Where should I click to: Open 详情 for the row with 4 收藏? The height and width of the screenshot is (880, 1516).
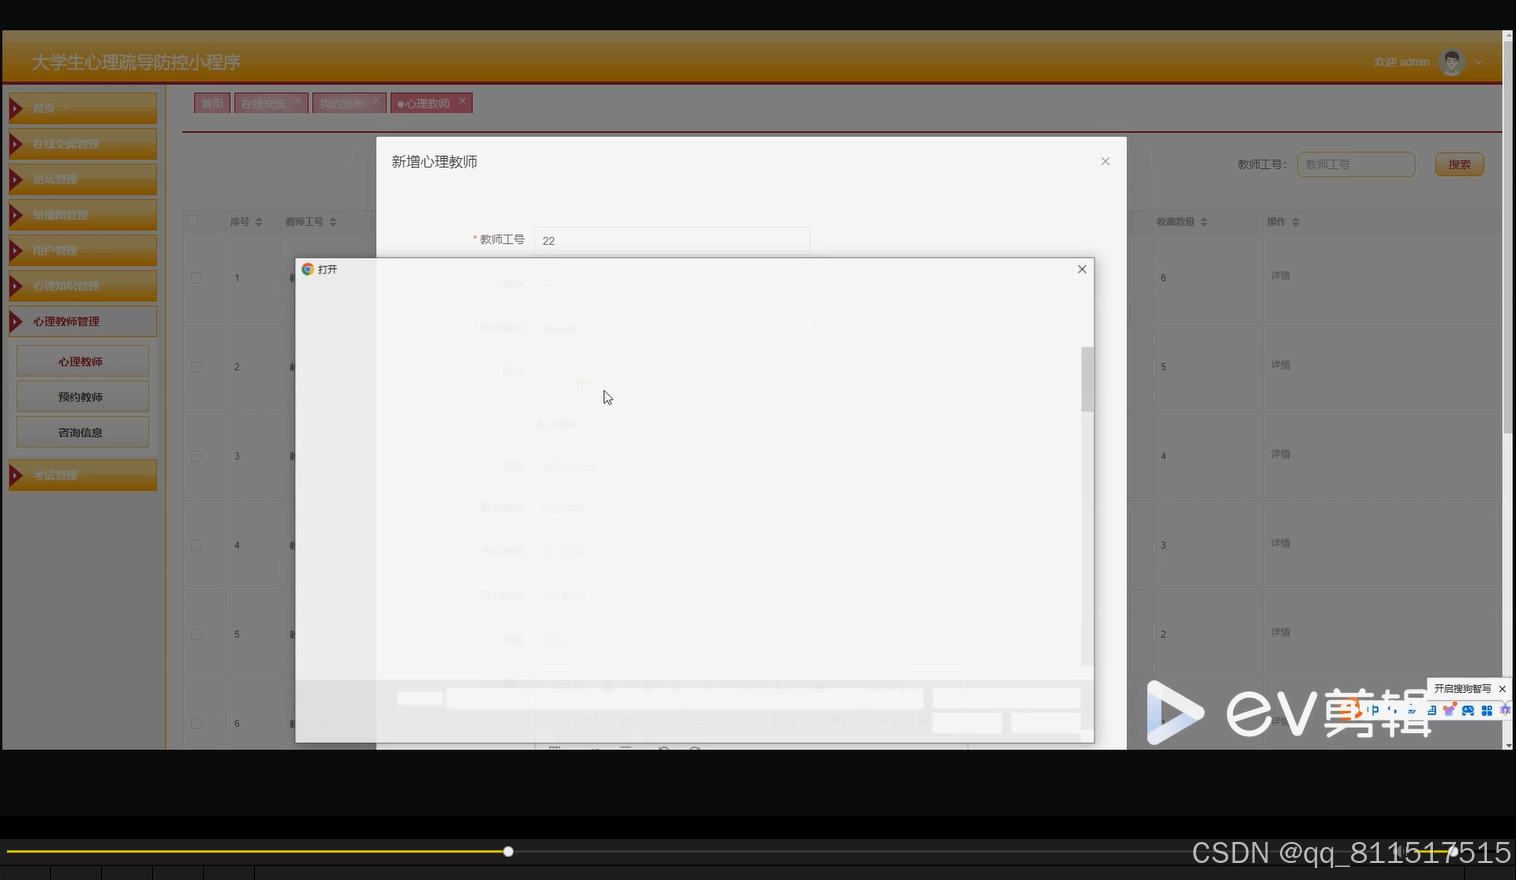click(1280, 454)
